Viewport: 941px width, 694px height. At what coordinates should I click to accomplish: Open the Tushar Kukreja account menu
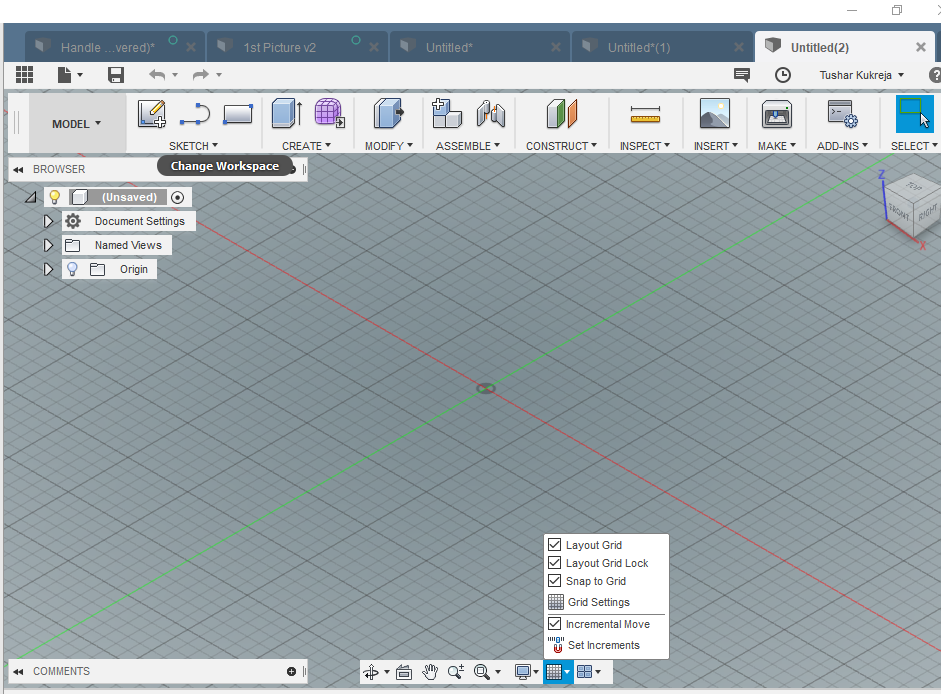862,75
